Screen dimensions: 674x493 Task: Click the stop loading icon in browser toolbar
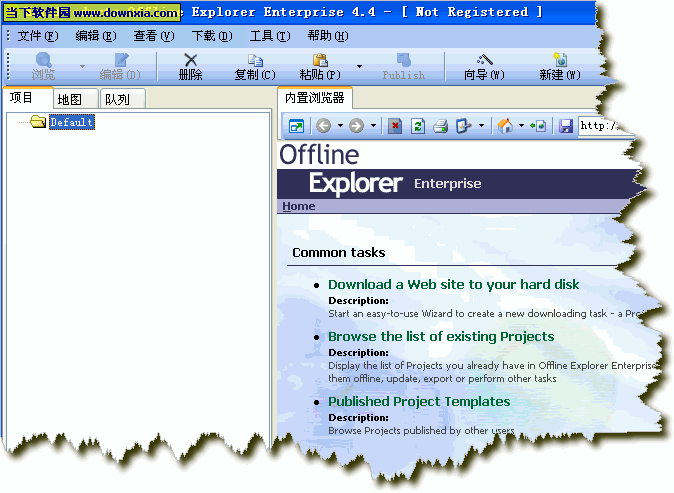point(395,126)
